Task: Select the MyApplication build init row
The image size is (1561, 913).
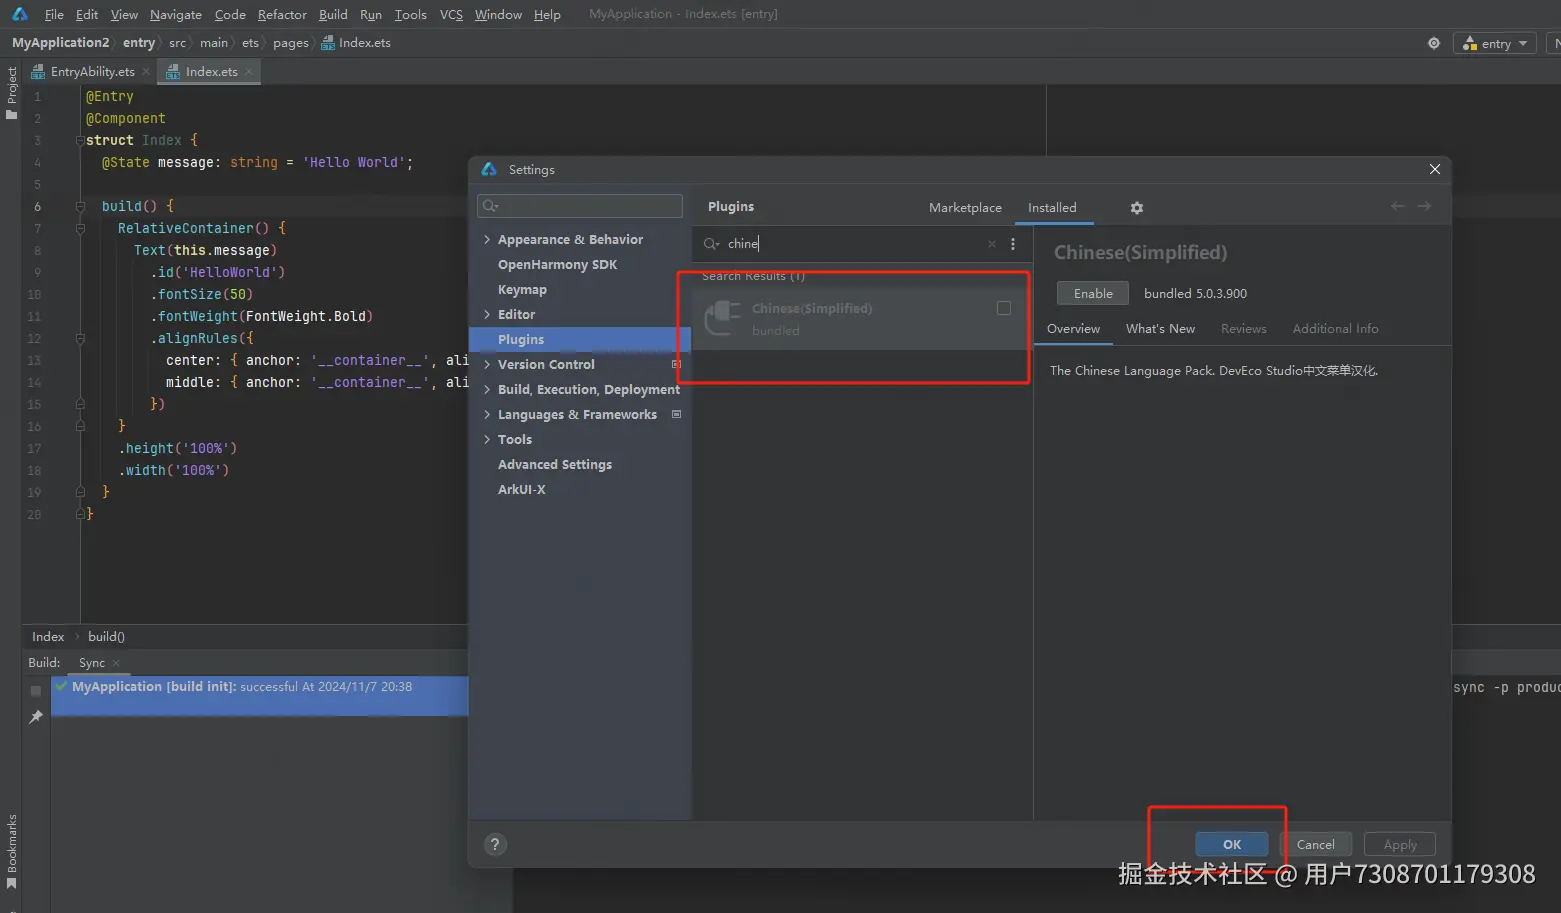Action: (260, 696)
